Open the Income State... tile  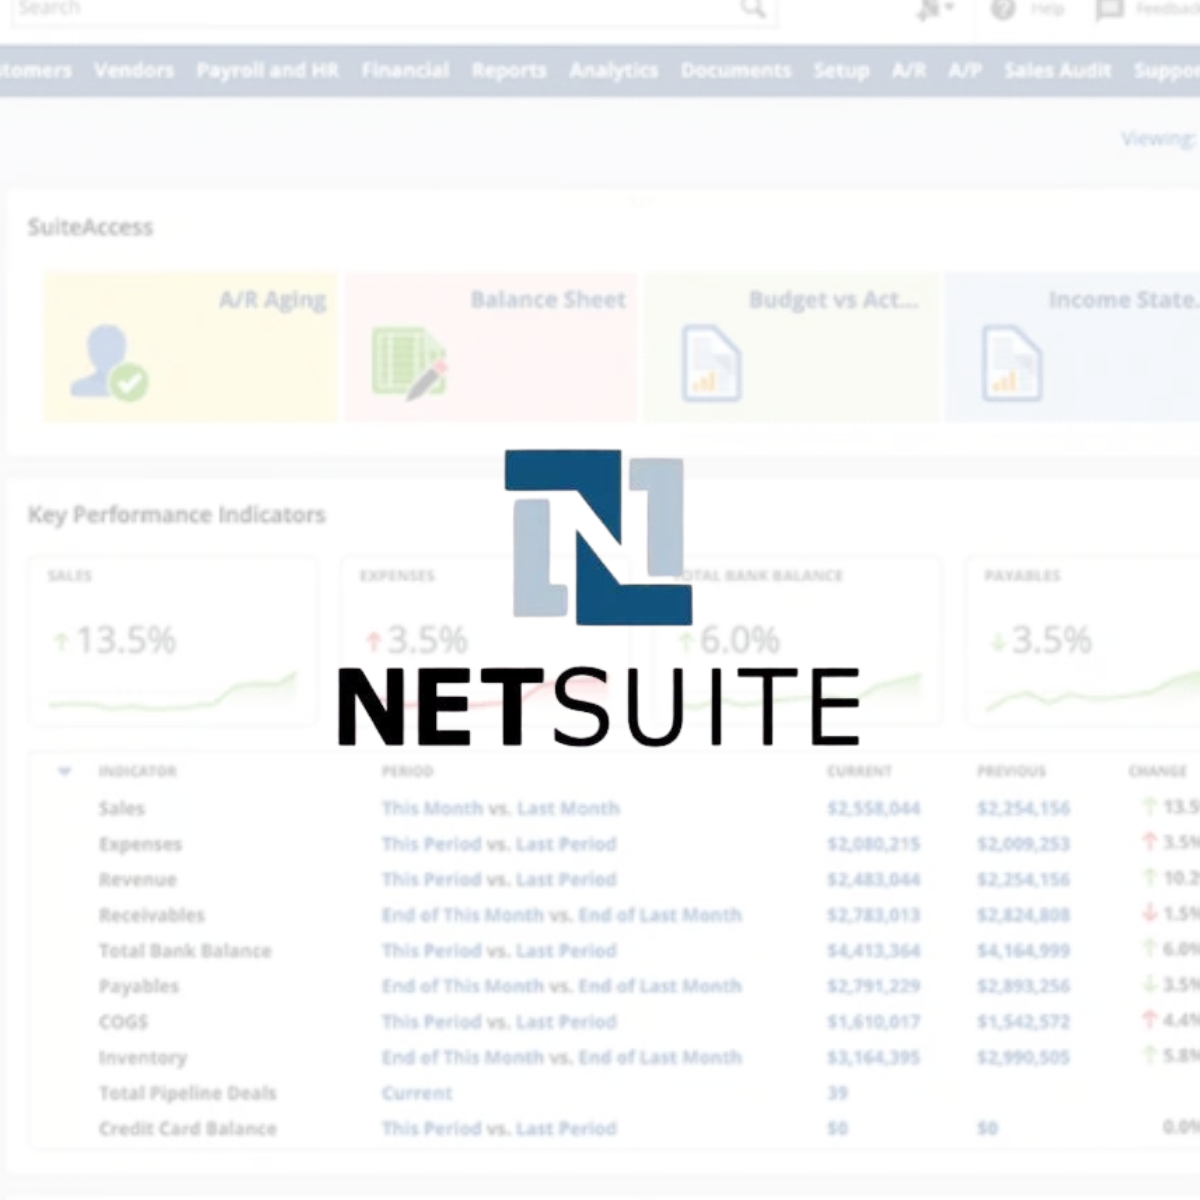(x=1073, y=347)
